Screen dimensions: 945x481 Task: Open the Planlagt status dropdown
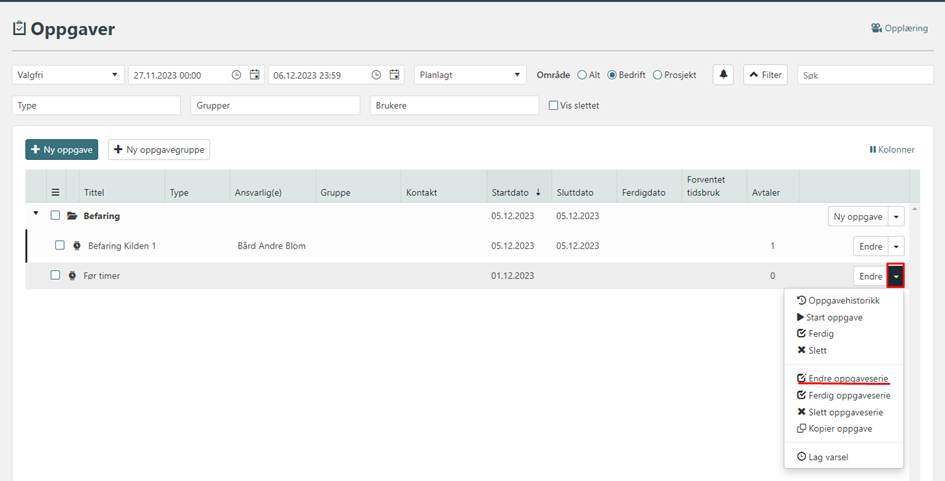tap(470, 75)
